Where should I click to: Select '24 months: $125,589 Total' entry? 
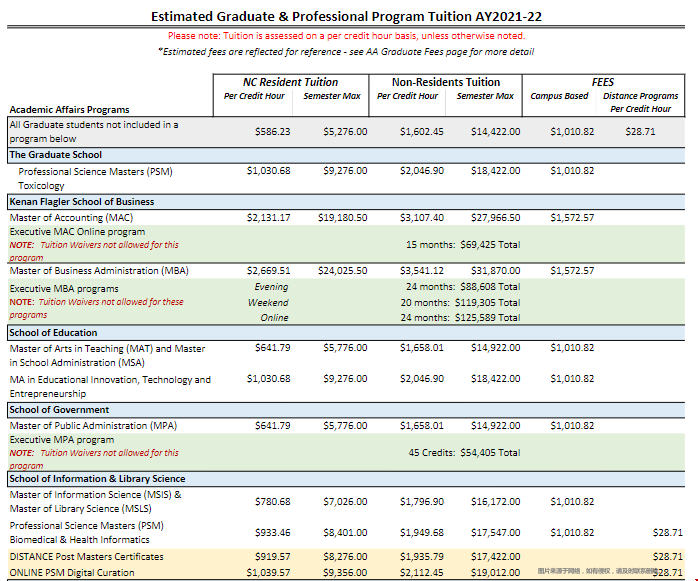click(460, 318)
